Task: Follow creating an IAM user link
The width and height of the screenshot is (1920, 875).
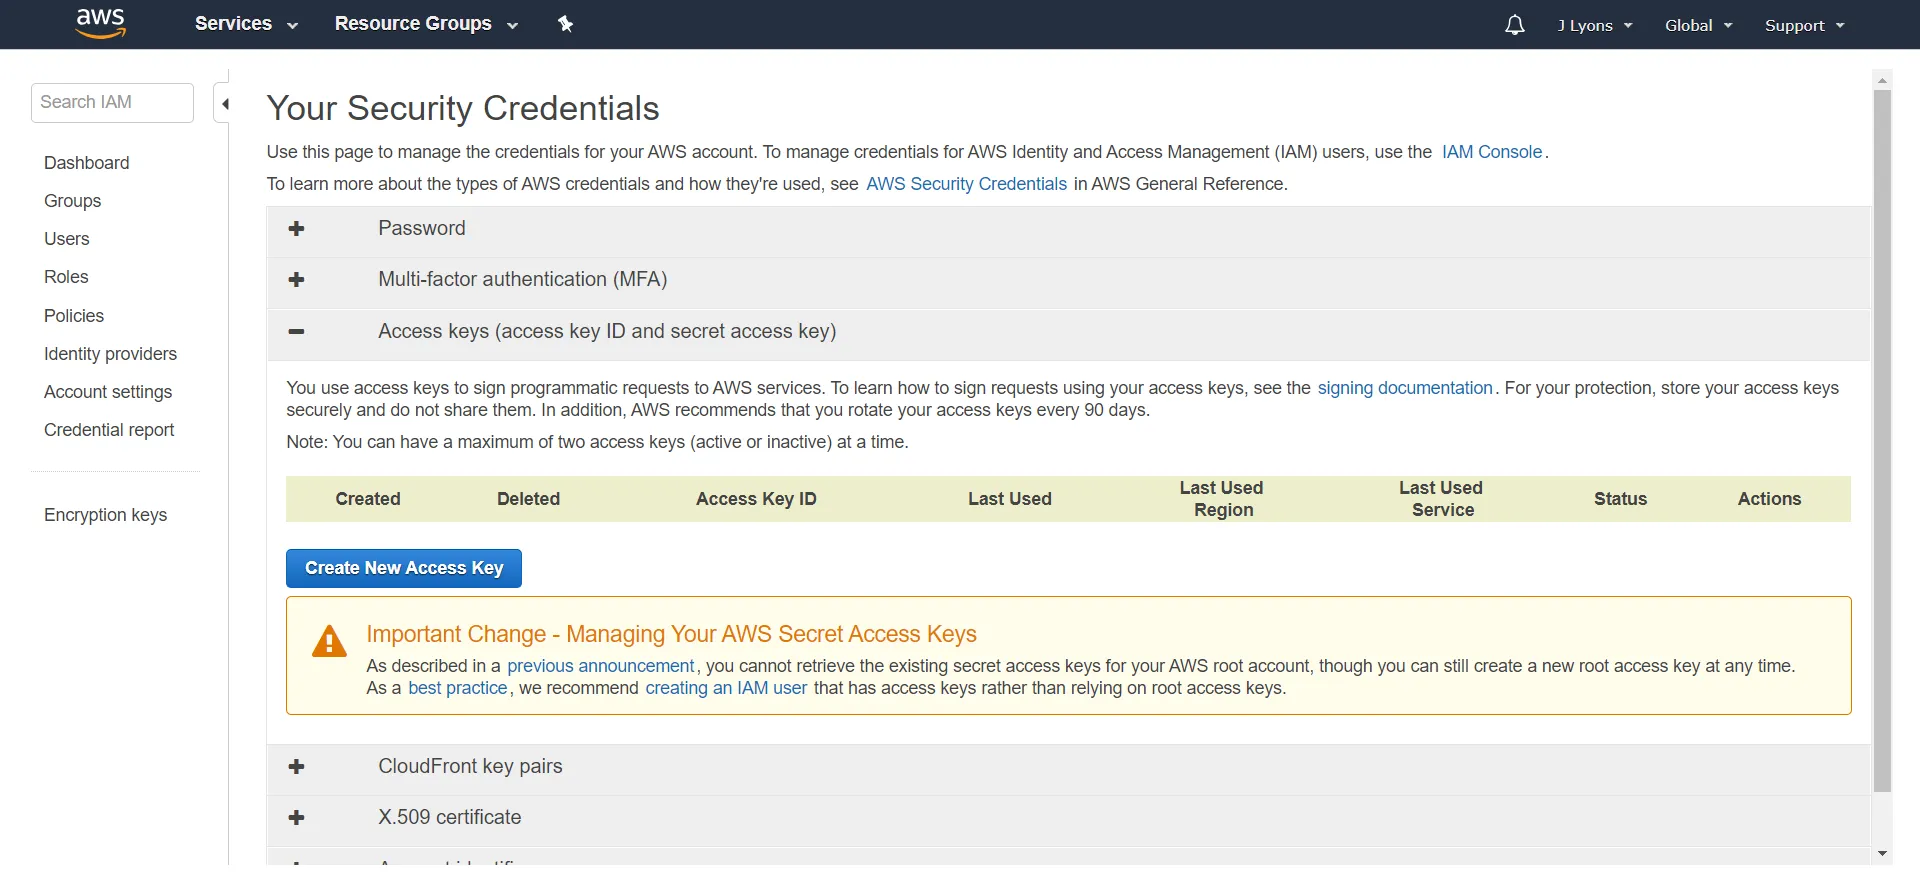Action: tap(726, 688)
